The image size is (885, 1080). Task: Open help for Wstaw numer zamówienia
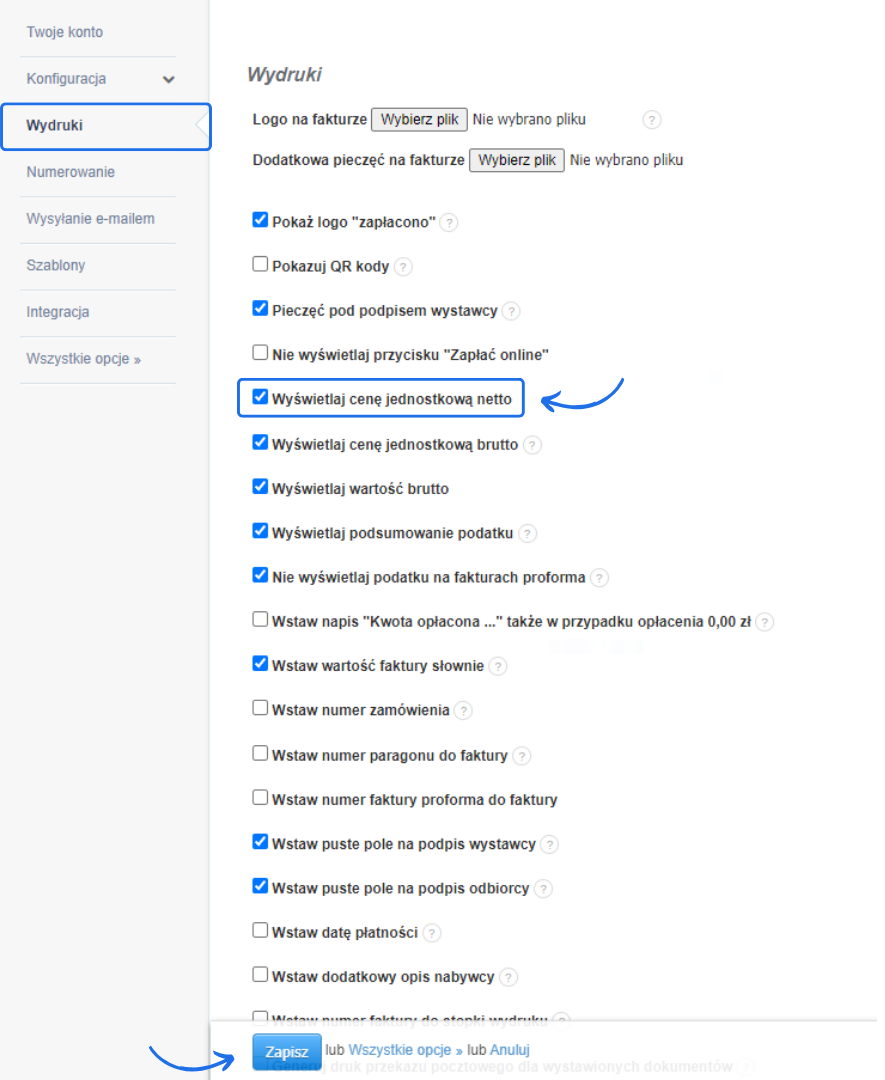(x=463, y=710)
